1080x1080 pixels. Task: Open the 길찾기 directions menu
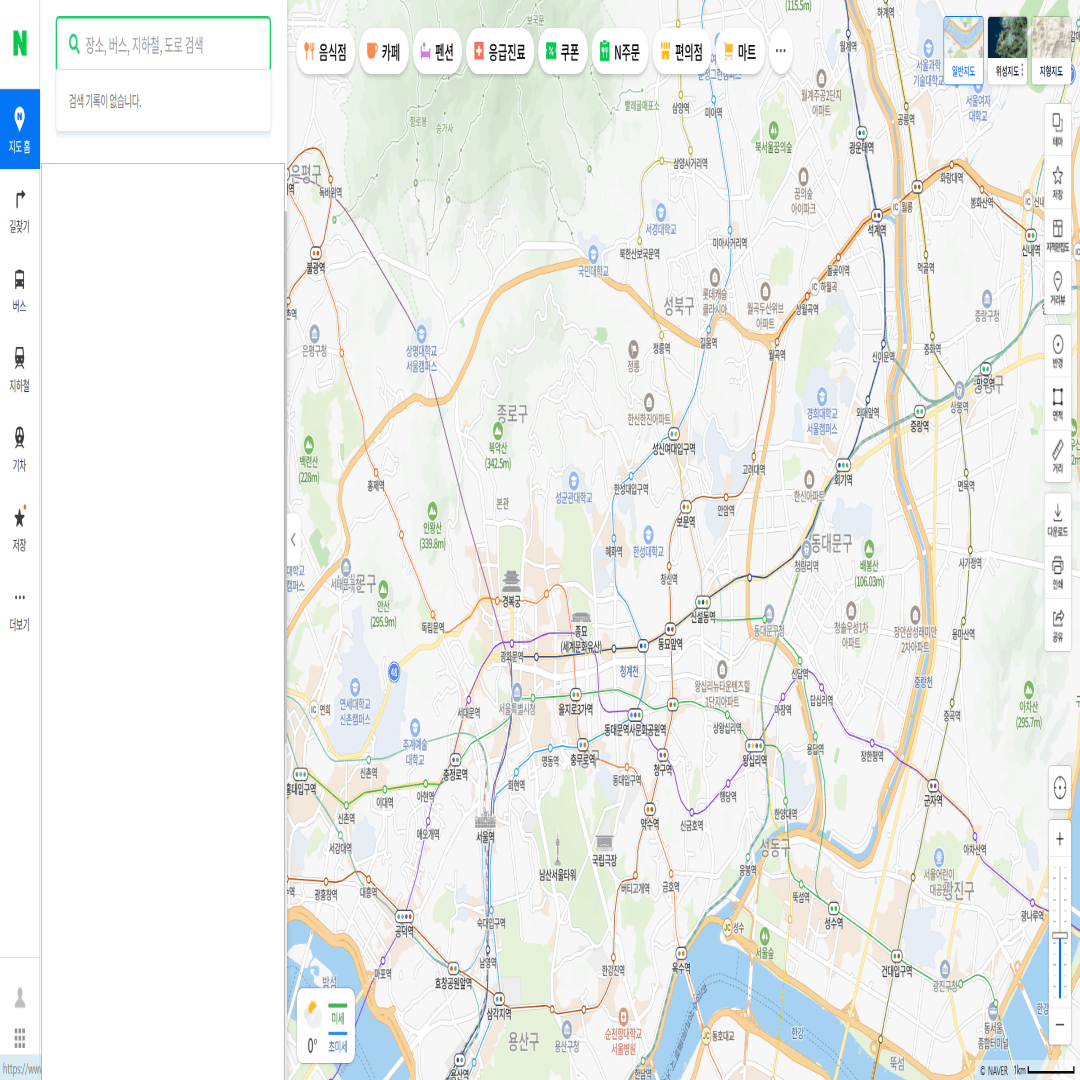tap(20, 211)
